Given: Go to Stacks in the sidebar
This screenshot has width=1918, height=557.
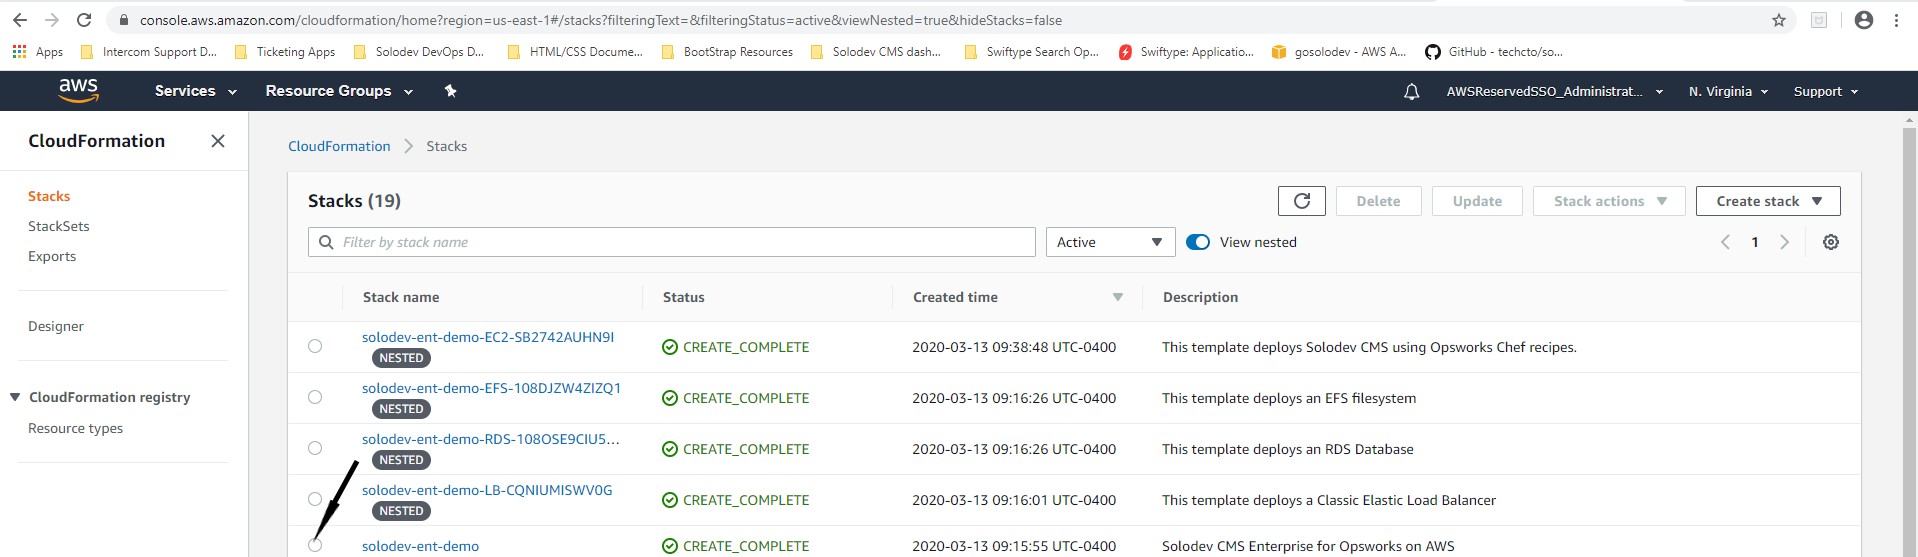Looking at the screenshot, I should click(x=49, y=196).
